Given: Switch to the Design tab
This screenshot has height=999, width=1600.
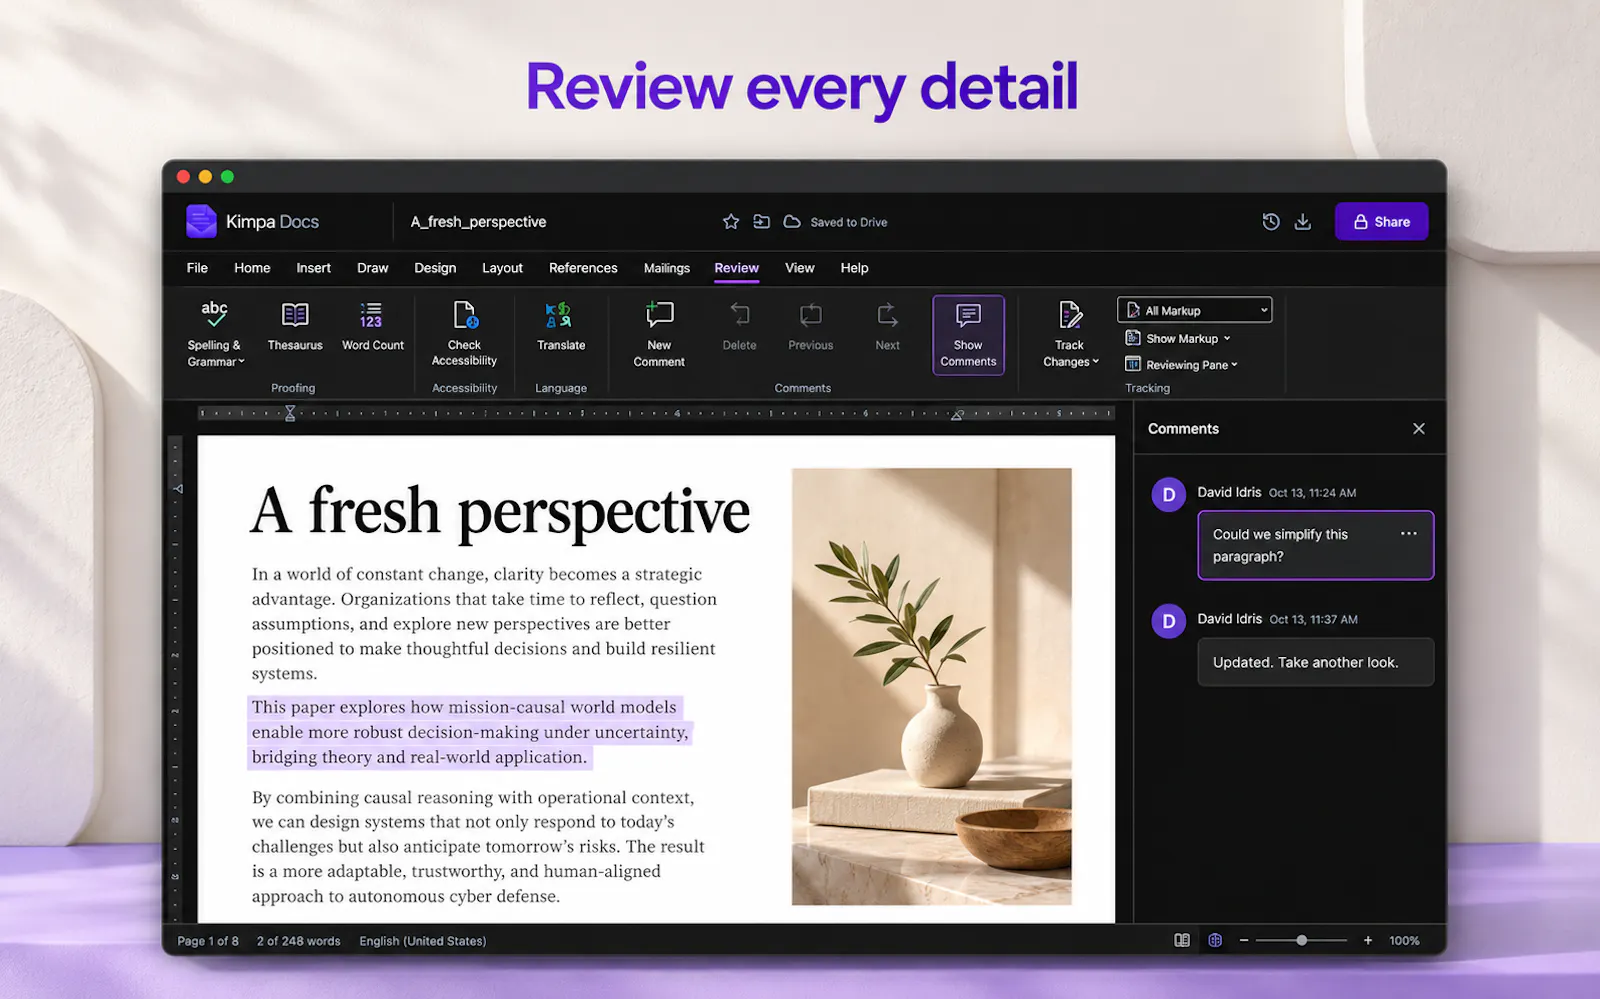Looking at the screenshot, I should (x=435, y=268).
